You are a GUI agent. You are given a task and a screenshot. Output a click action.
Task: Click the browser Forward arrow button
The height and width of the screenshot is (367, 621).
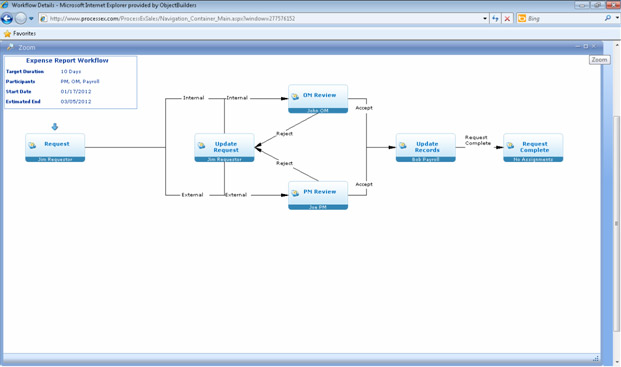[x=21, y=18]
